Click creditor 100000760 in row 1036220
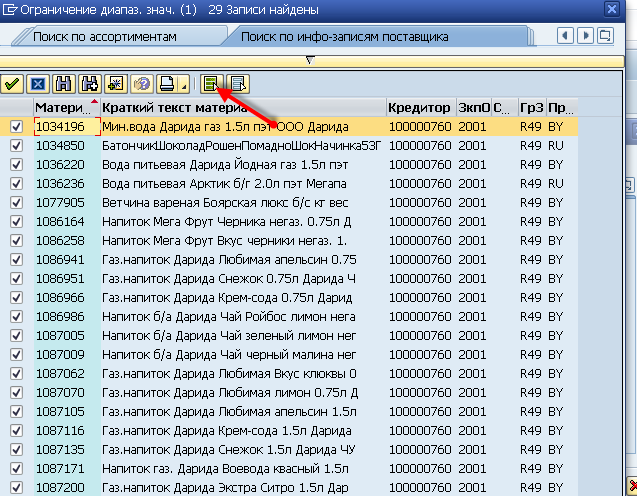637x496 pixels. click(420, 165)
